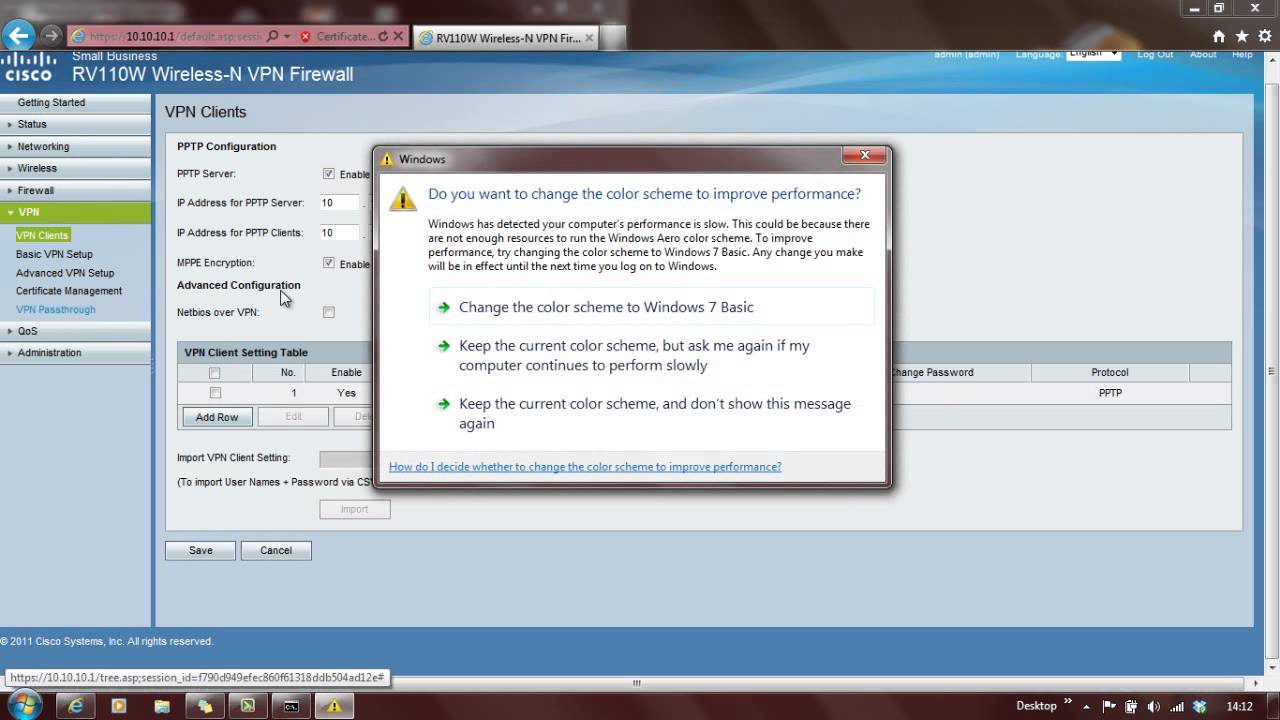Open the command prompt taskbar icon
This screenshot has height=720, width=1280.
(x=291, y=706)
